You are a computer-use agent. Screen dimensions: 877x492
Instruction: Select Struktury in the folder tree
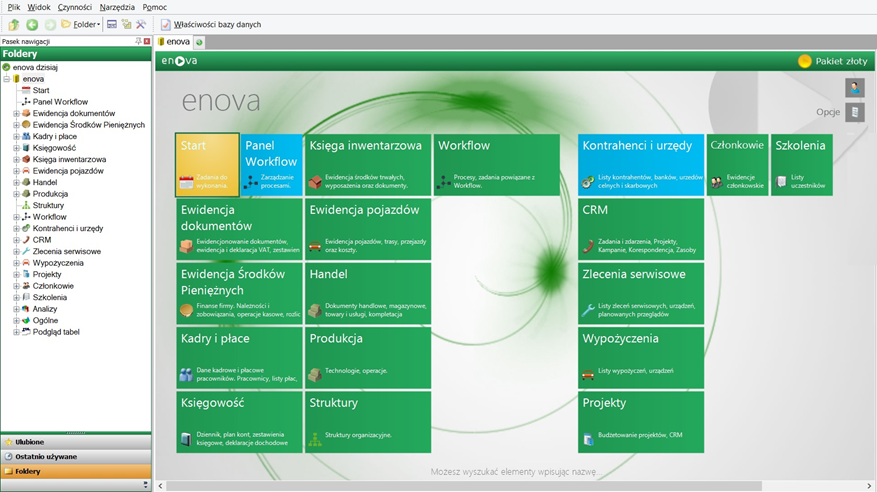(48, 205)
